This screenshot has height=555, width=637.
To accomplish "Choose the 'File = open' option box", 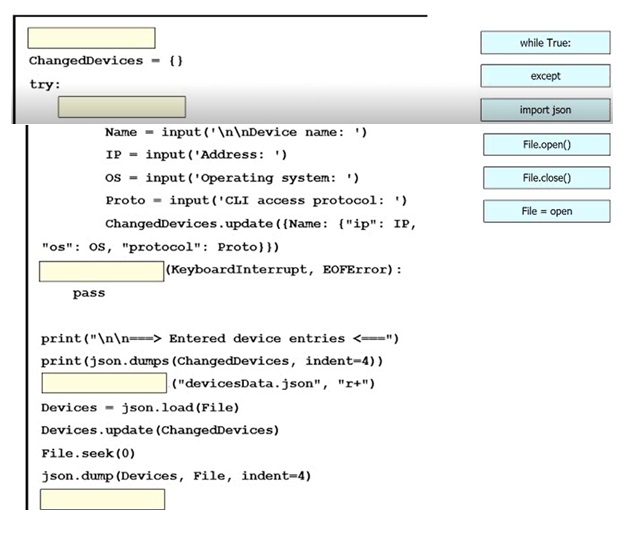I will pos(546,211).
